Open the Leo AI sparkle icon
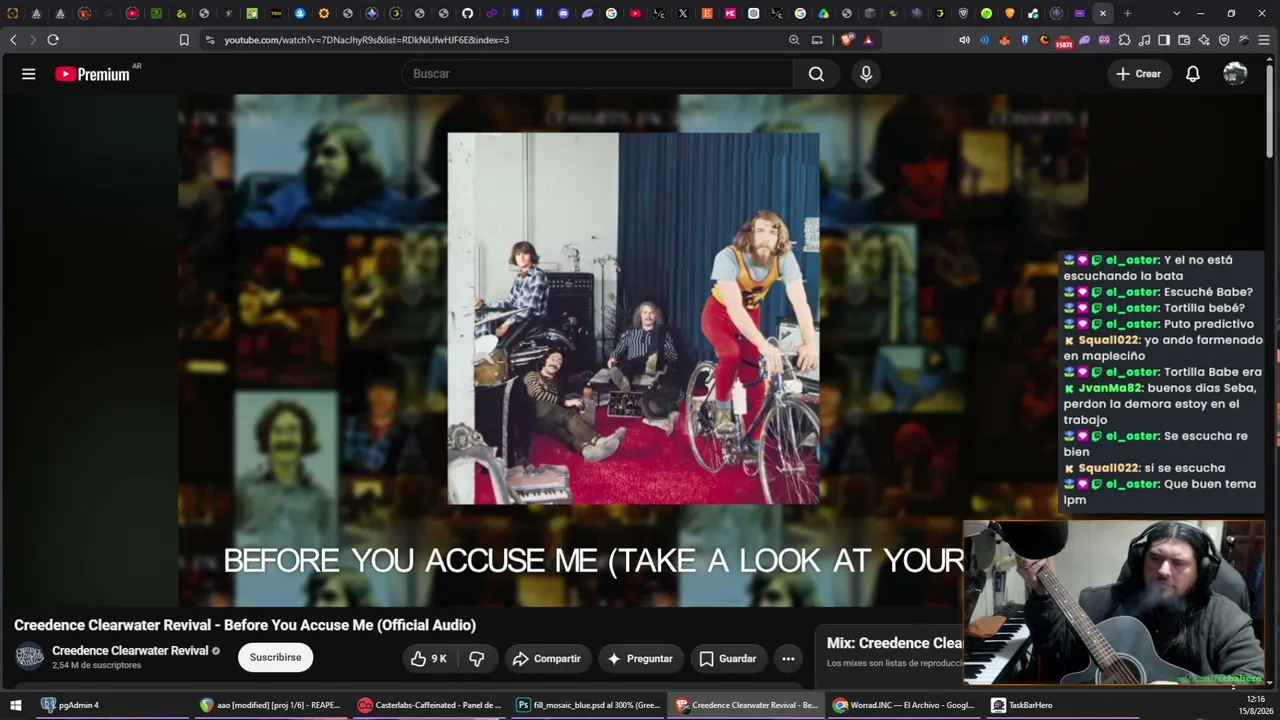 [1204, 40]
